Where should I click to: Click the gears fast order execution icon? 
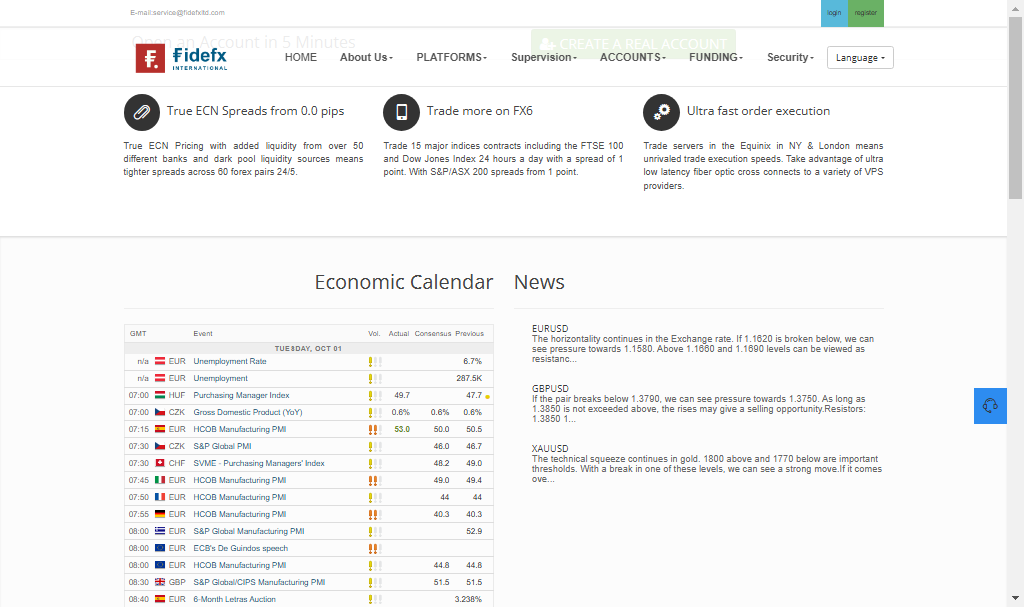coord(661,112)
